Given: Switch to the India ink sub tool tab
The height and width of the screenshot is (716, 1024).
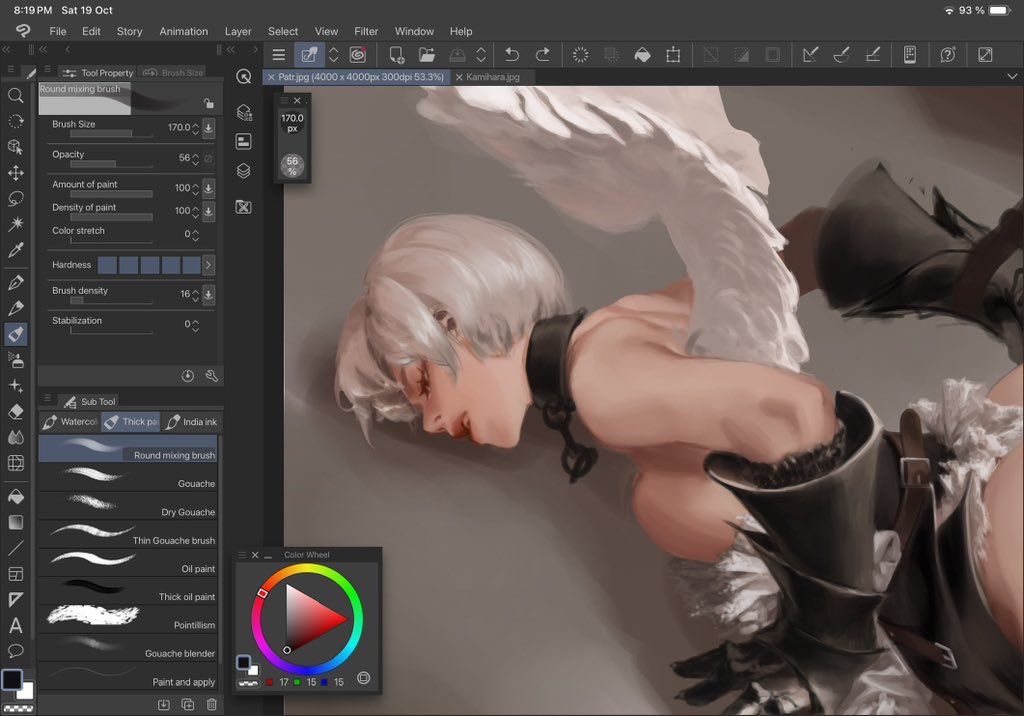Looking at the screenshot, I should [x=191, y=422].
